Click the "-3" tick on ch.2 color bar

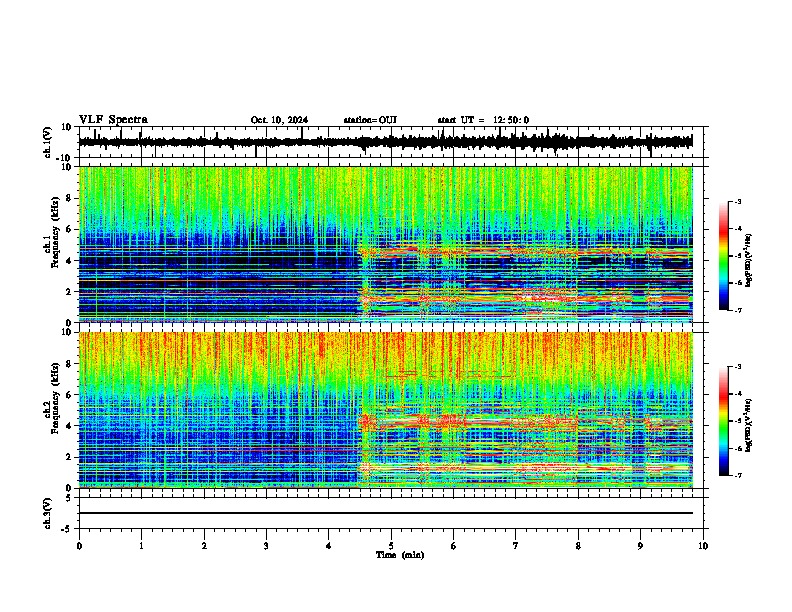click(x=738, y=367)
